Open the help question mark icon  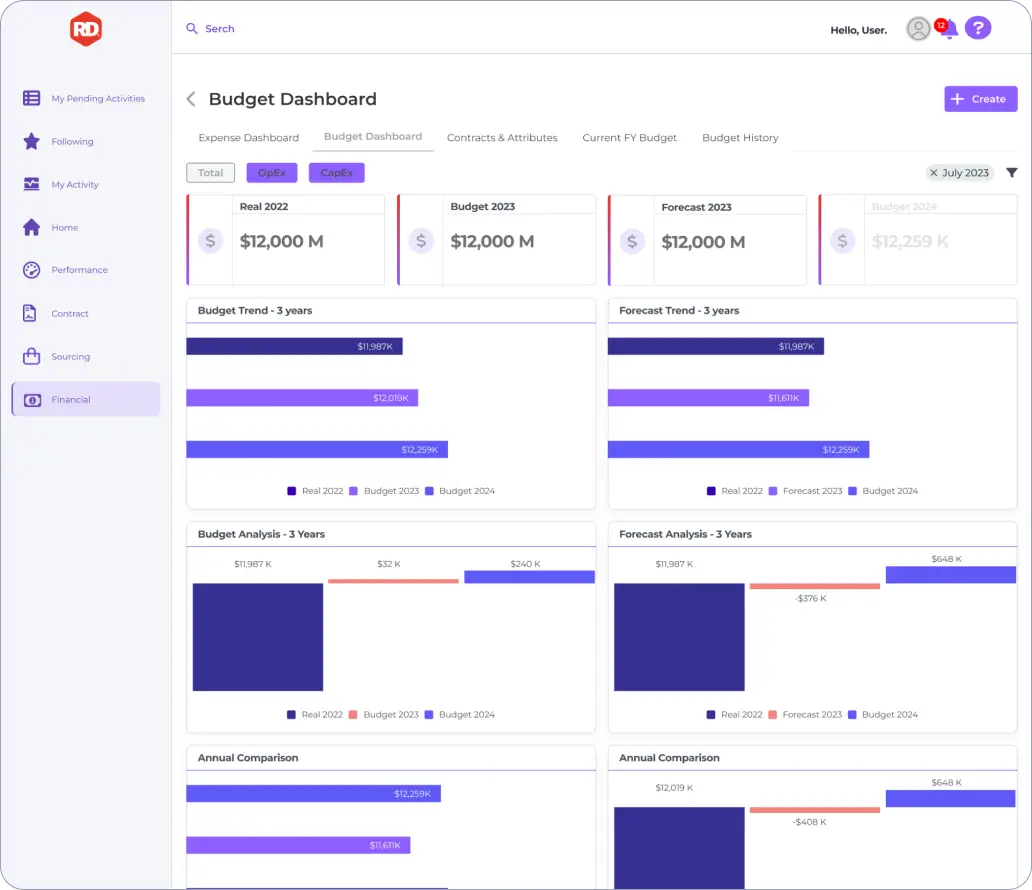coord(978,28)
